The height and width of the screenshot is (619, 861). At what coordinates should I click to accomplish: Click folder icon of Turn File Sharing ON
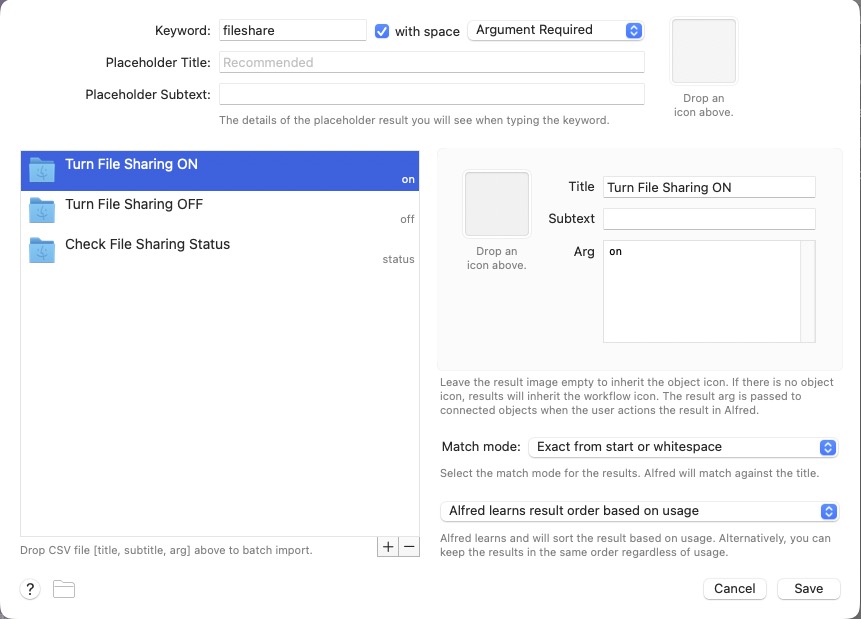coord(42,170)
